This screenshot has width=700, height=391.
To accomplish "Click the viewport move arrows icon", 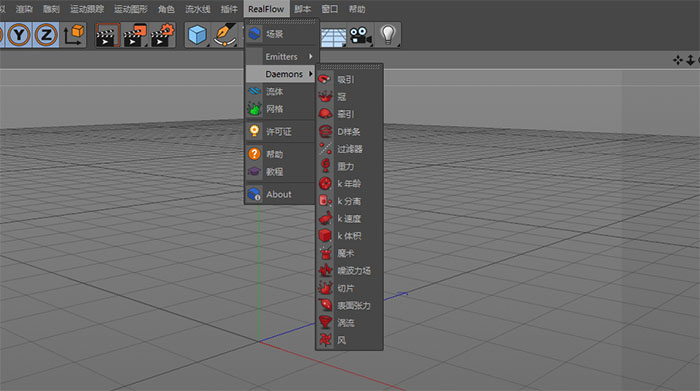I will pyautogui.click(x=678, y=60).
